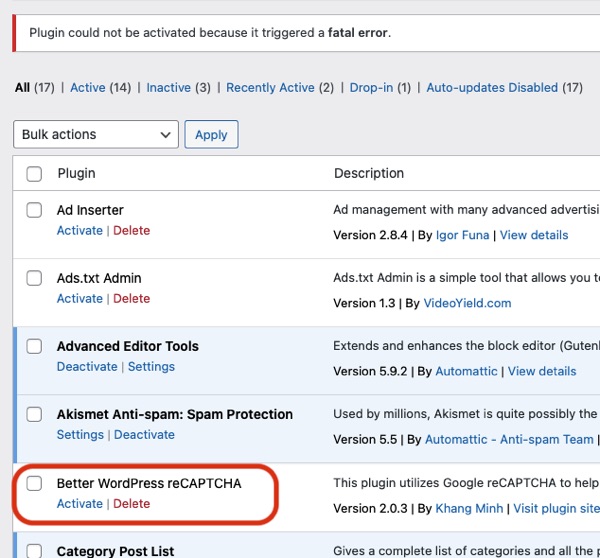Open Akismet Anti-spam Settings link
The image size is (600, 558).
click(80, 435)
